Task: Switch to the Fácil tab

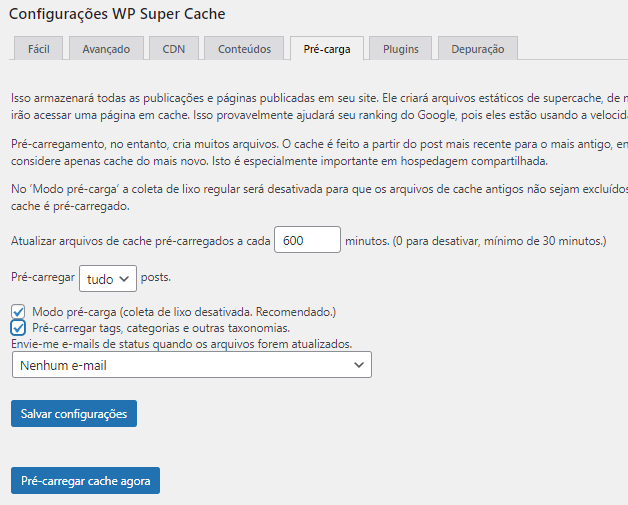Action: pos(39,48)
